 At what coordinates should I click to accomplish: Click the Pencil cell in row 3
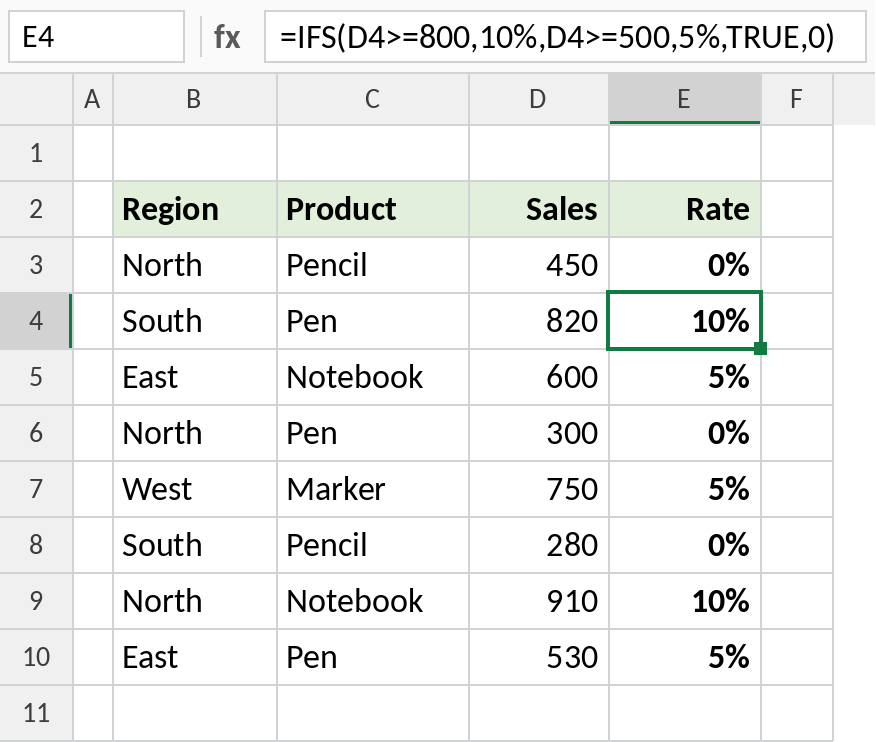click(x=373, y=265)
